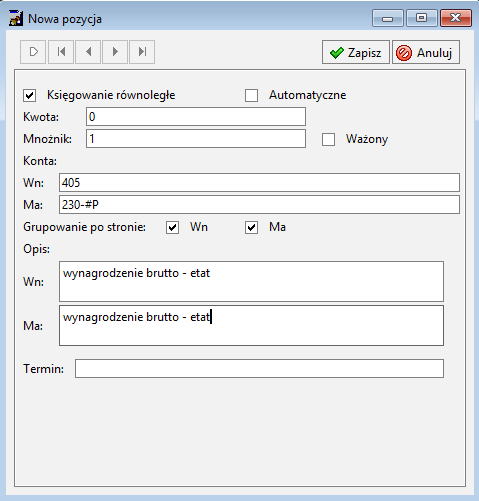Click the Nowa pozycja window app icon

[x=16, y=19]
